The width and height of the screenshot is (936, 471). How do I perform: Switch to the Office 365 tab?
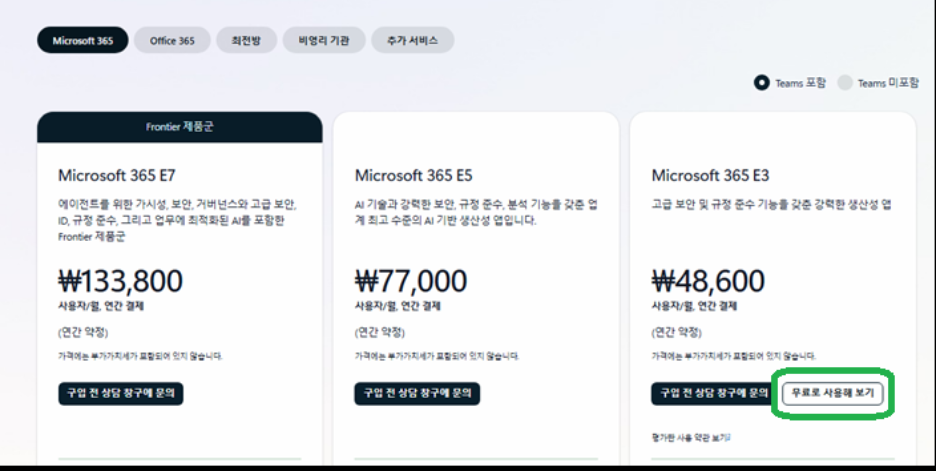coord(172,41)
